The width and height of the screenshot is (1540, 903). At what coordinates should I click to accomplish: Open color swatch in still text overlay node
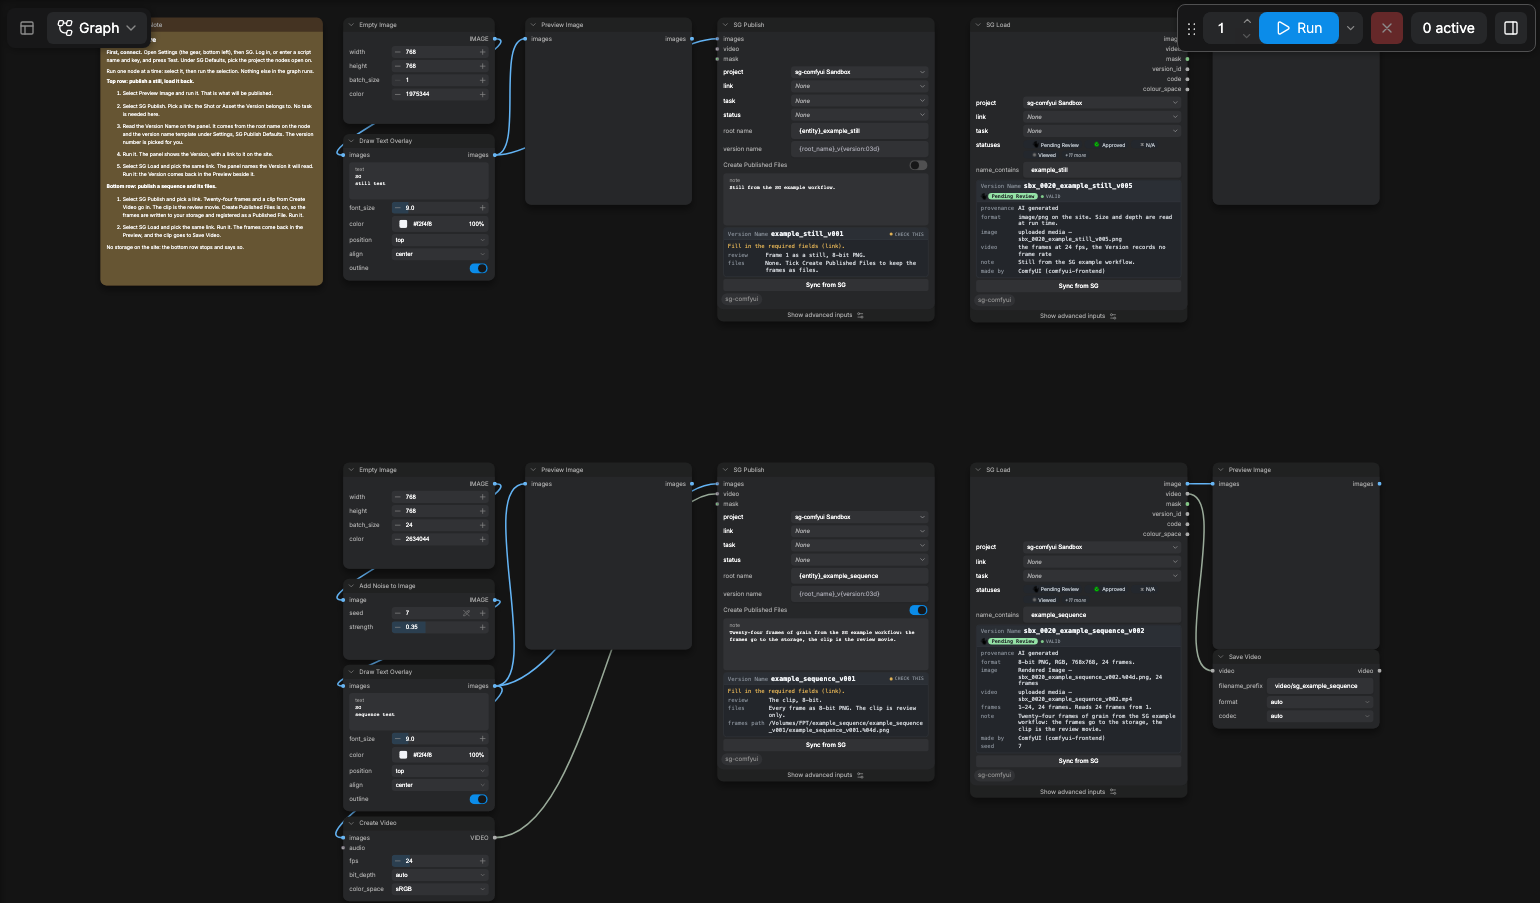[403, 224]
